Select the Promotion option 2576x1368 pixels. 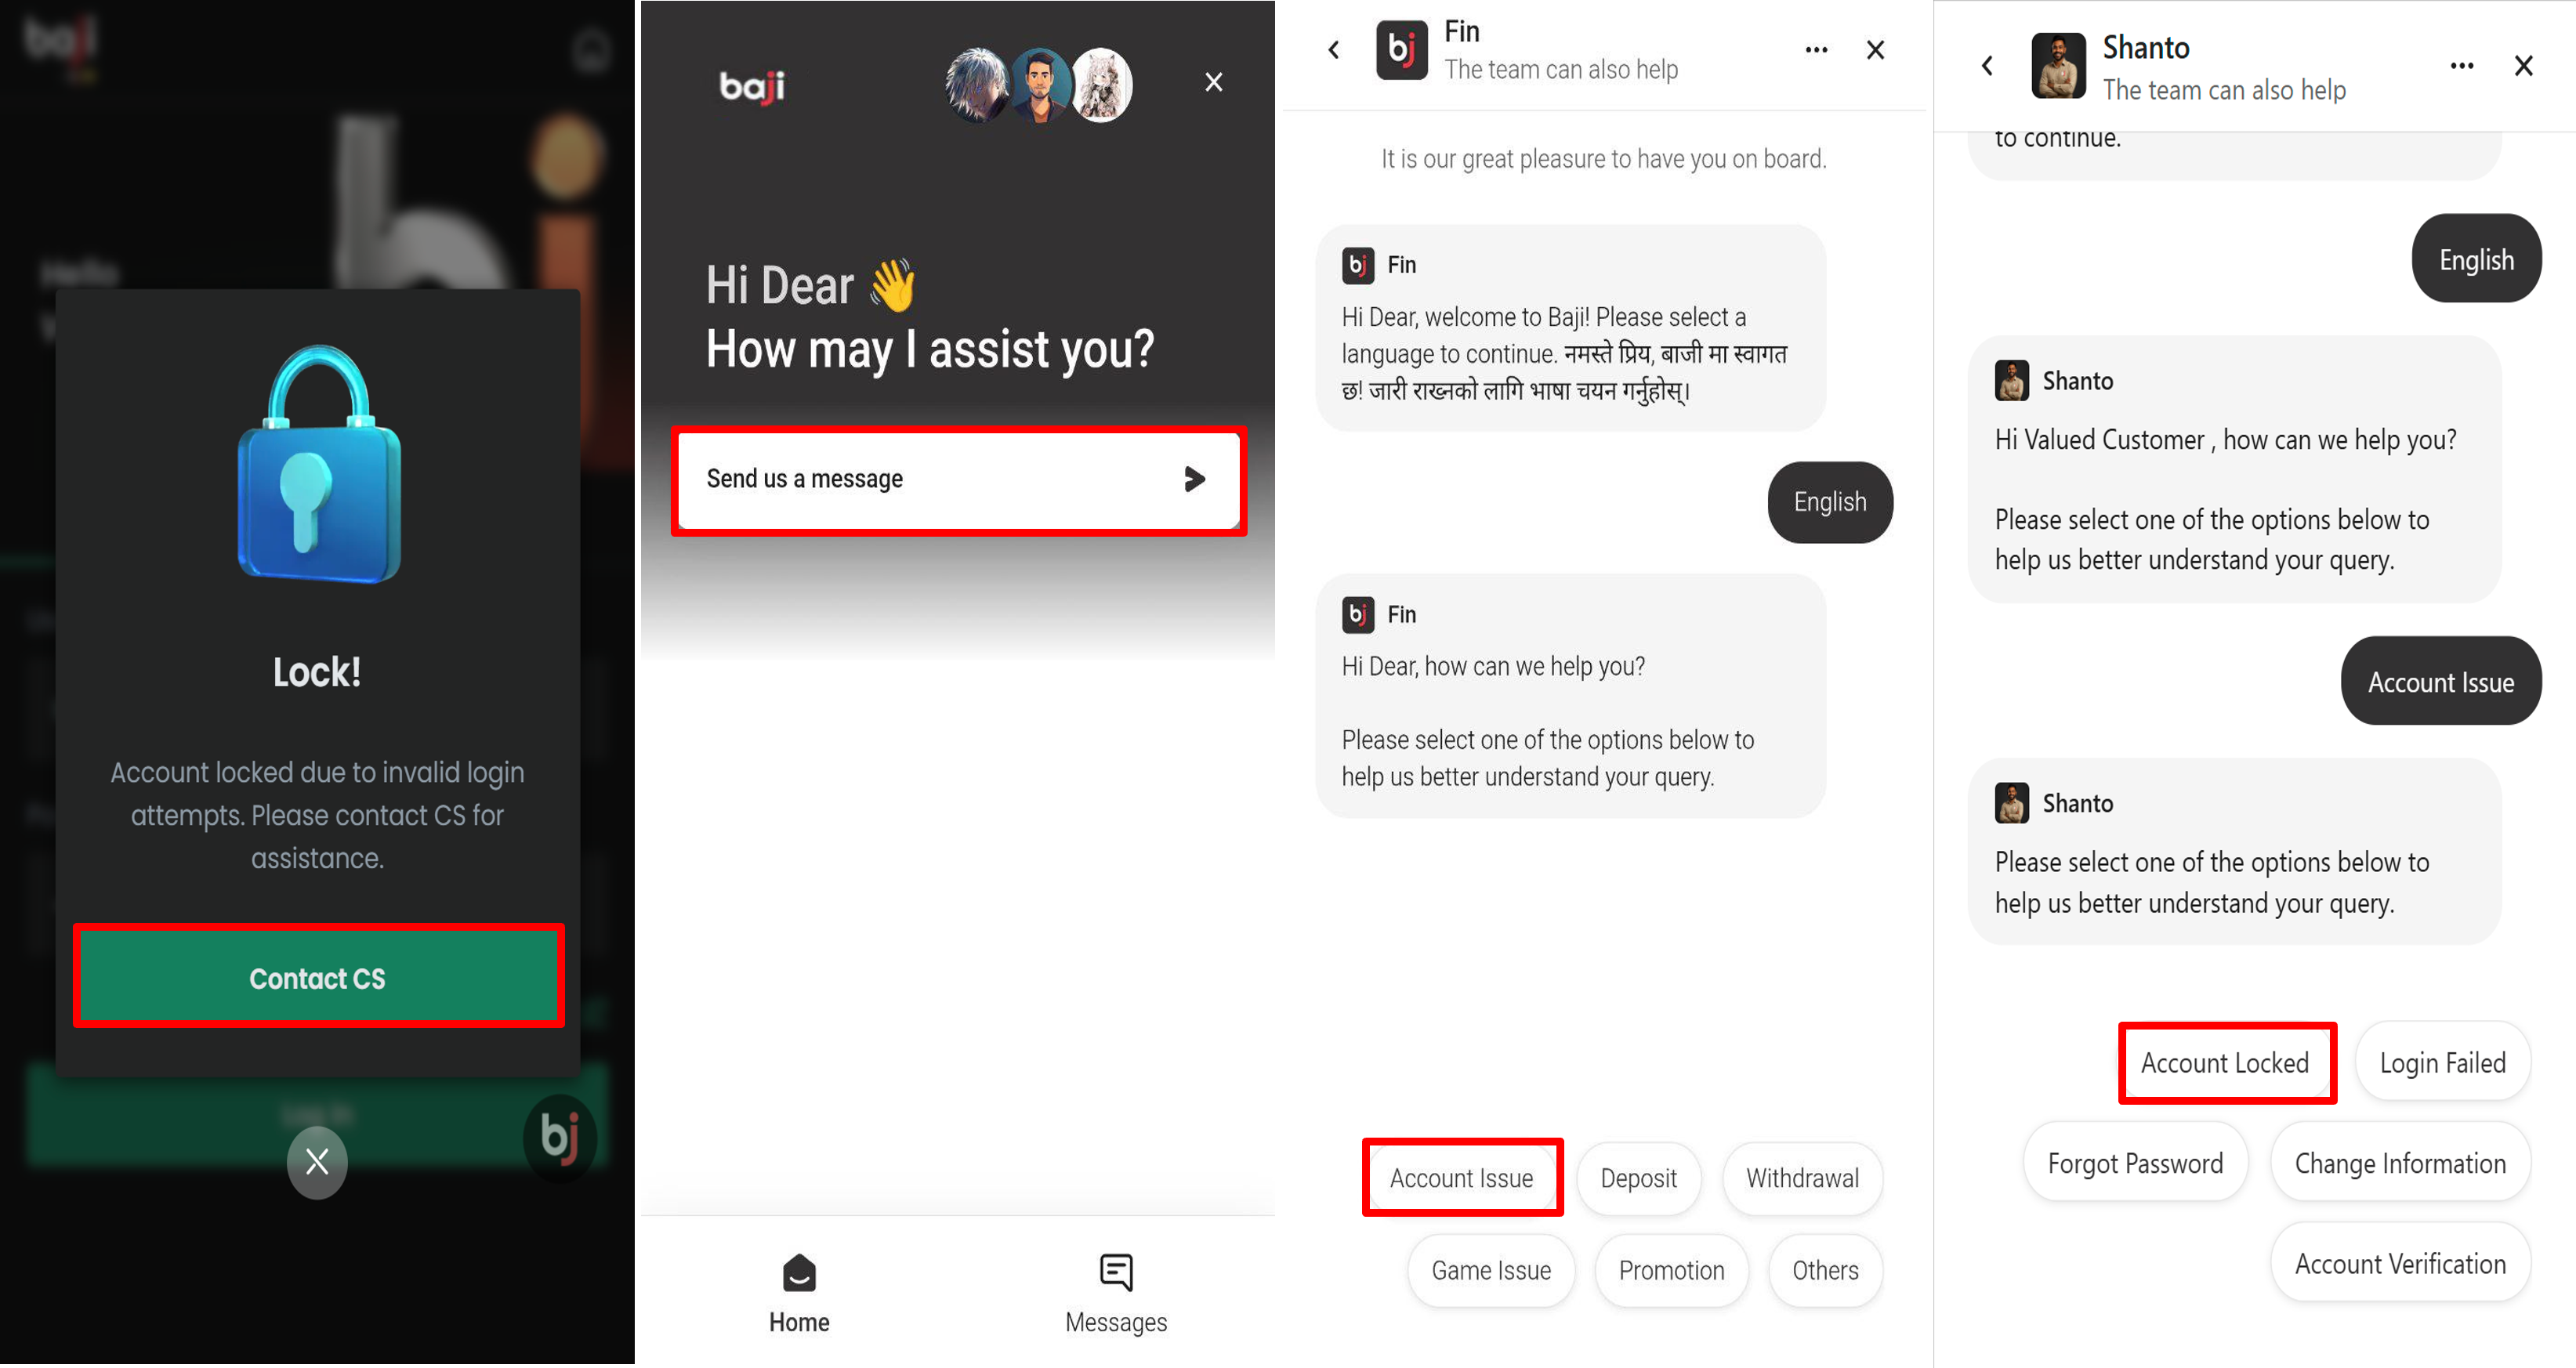pyautogui.click(x=1672, y=1270)
